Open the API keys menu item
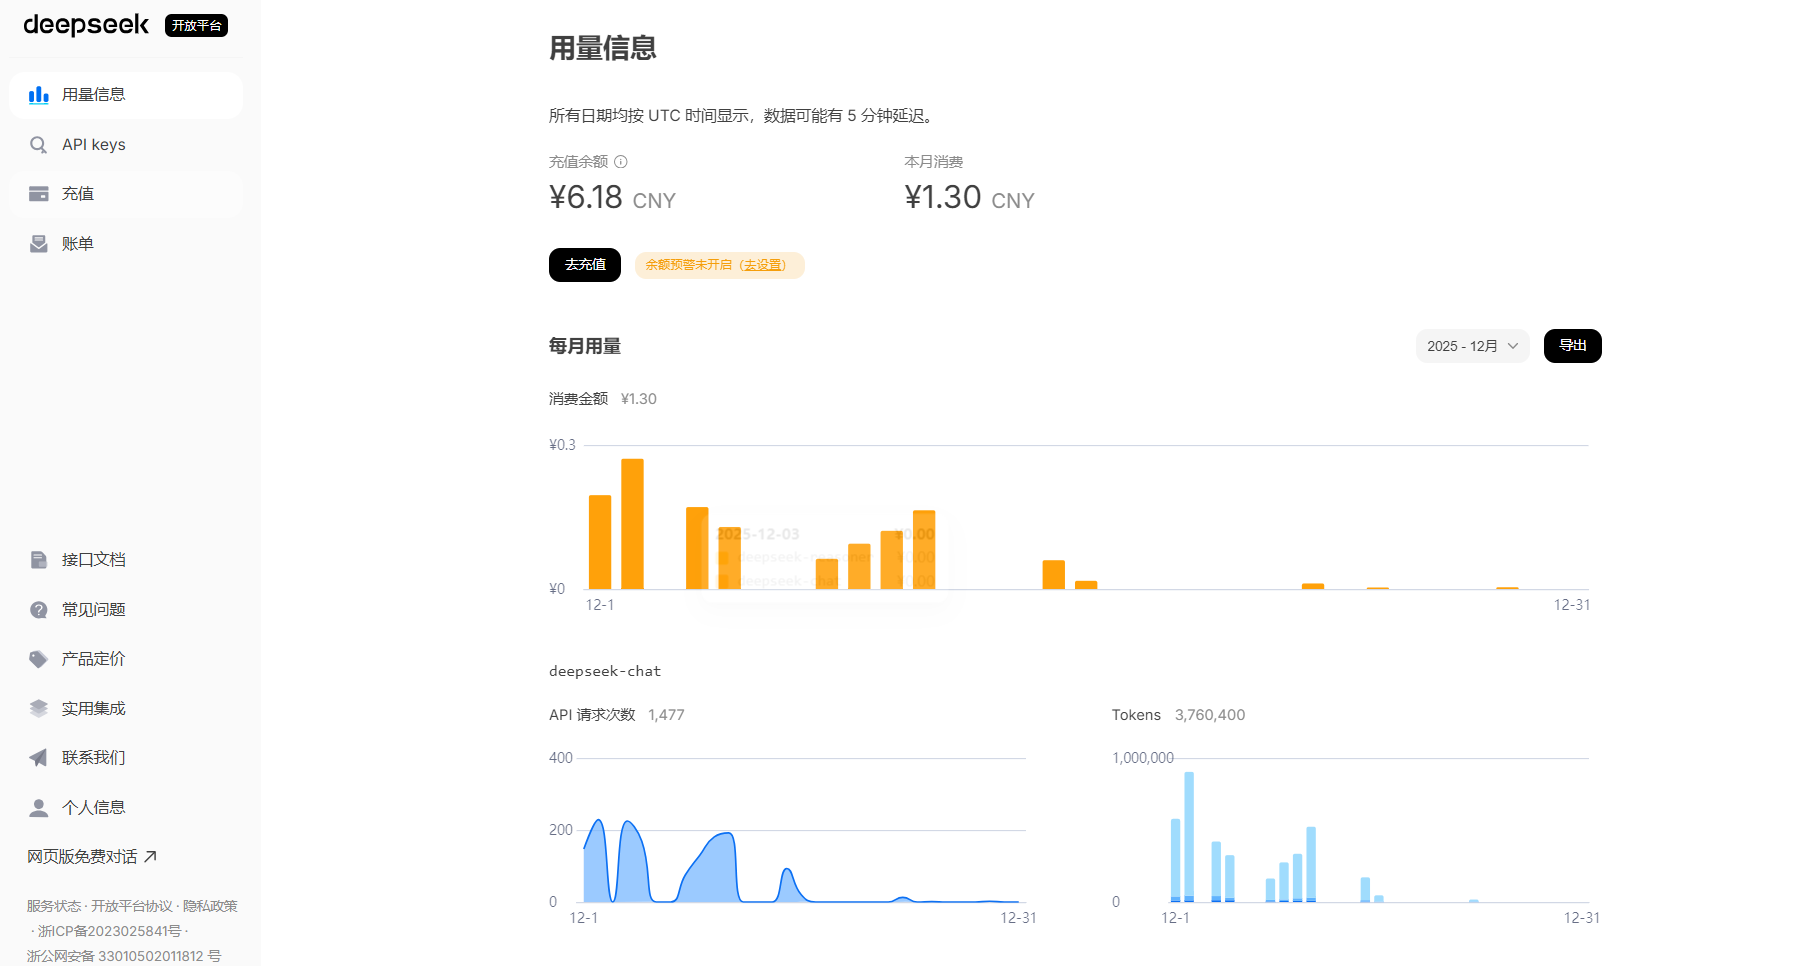Viewport: 1798px width, 966px height. coord(126,145)
